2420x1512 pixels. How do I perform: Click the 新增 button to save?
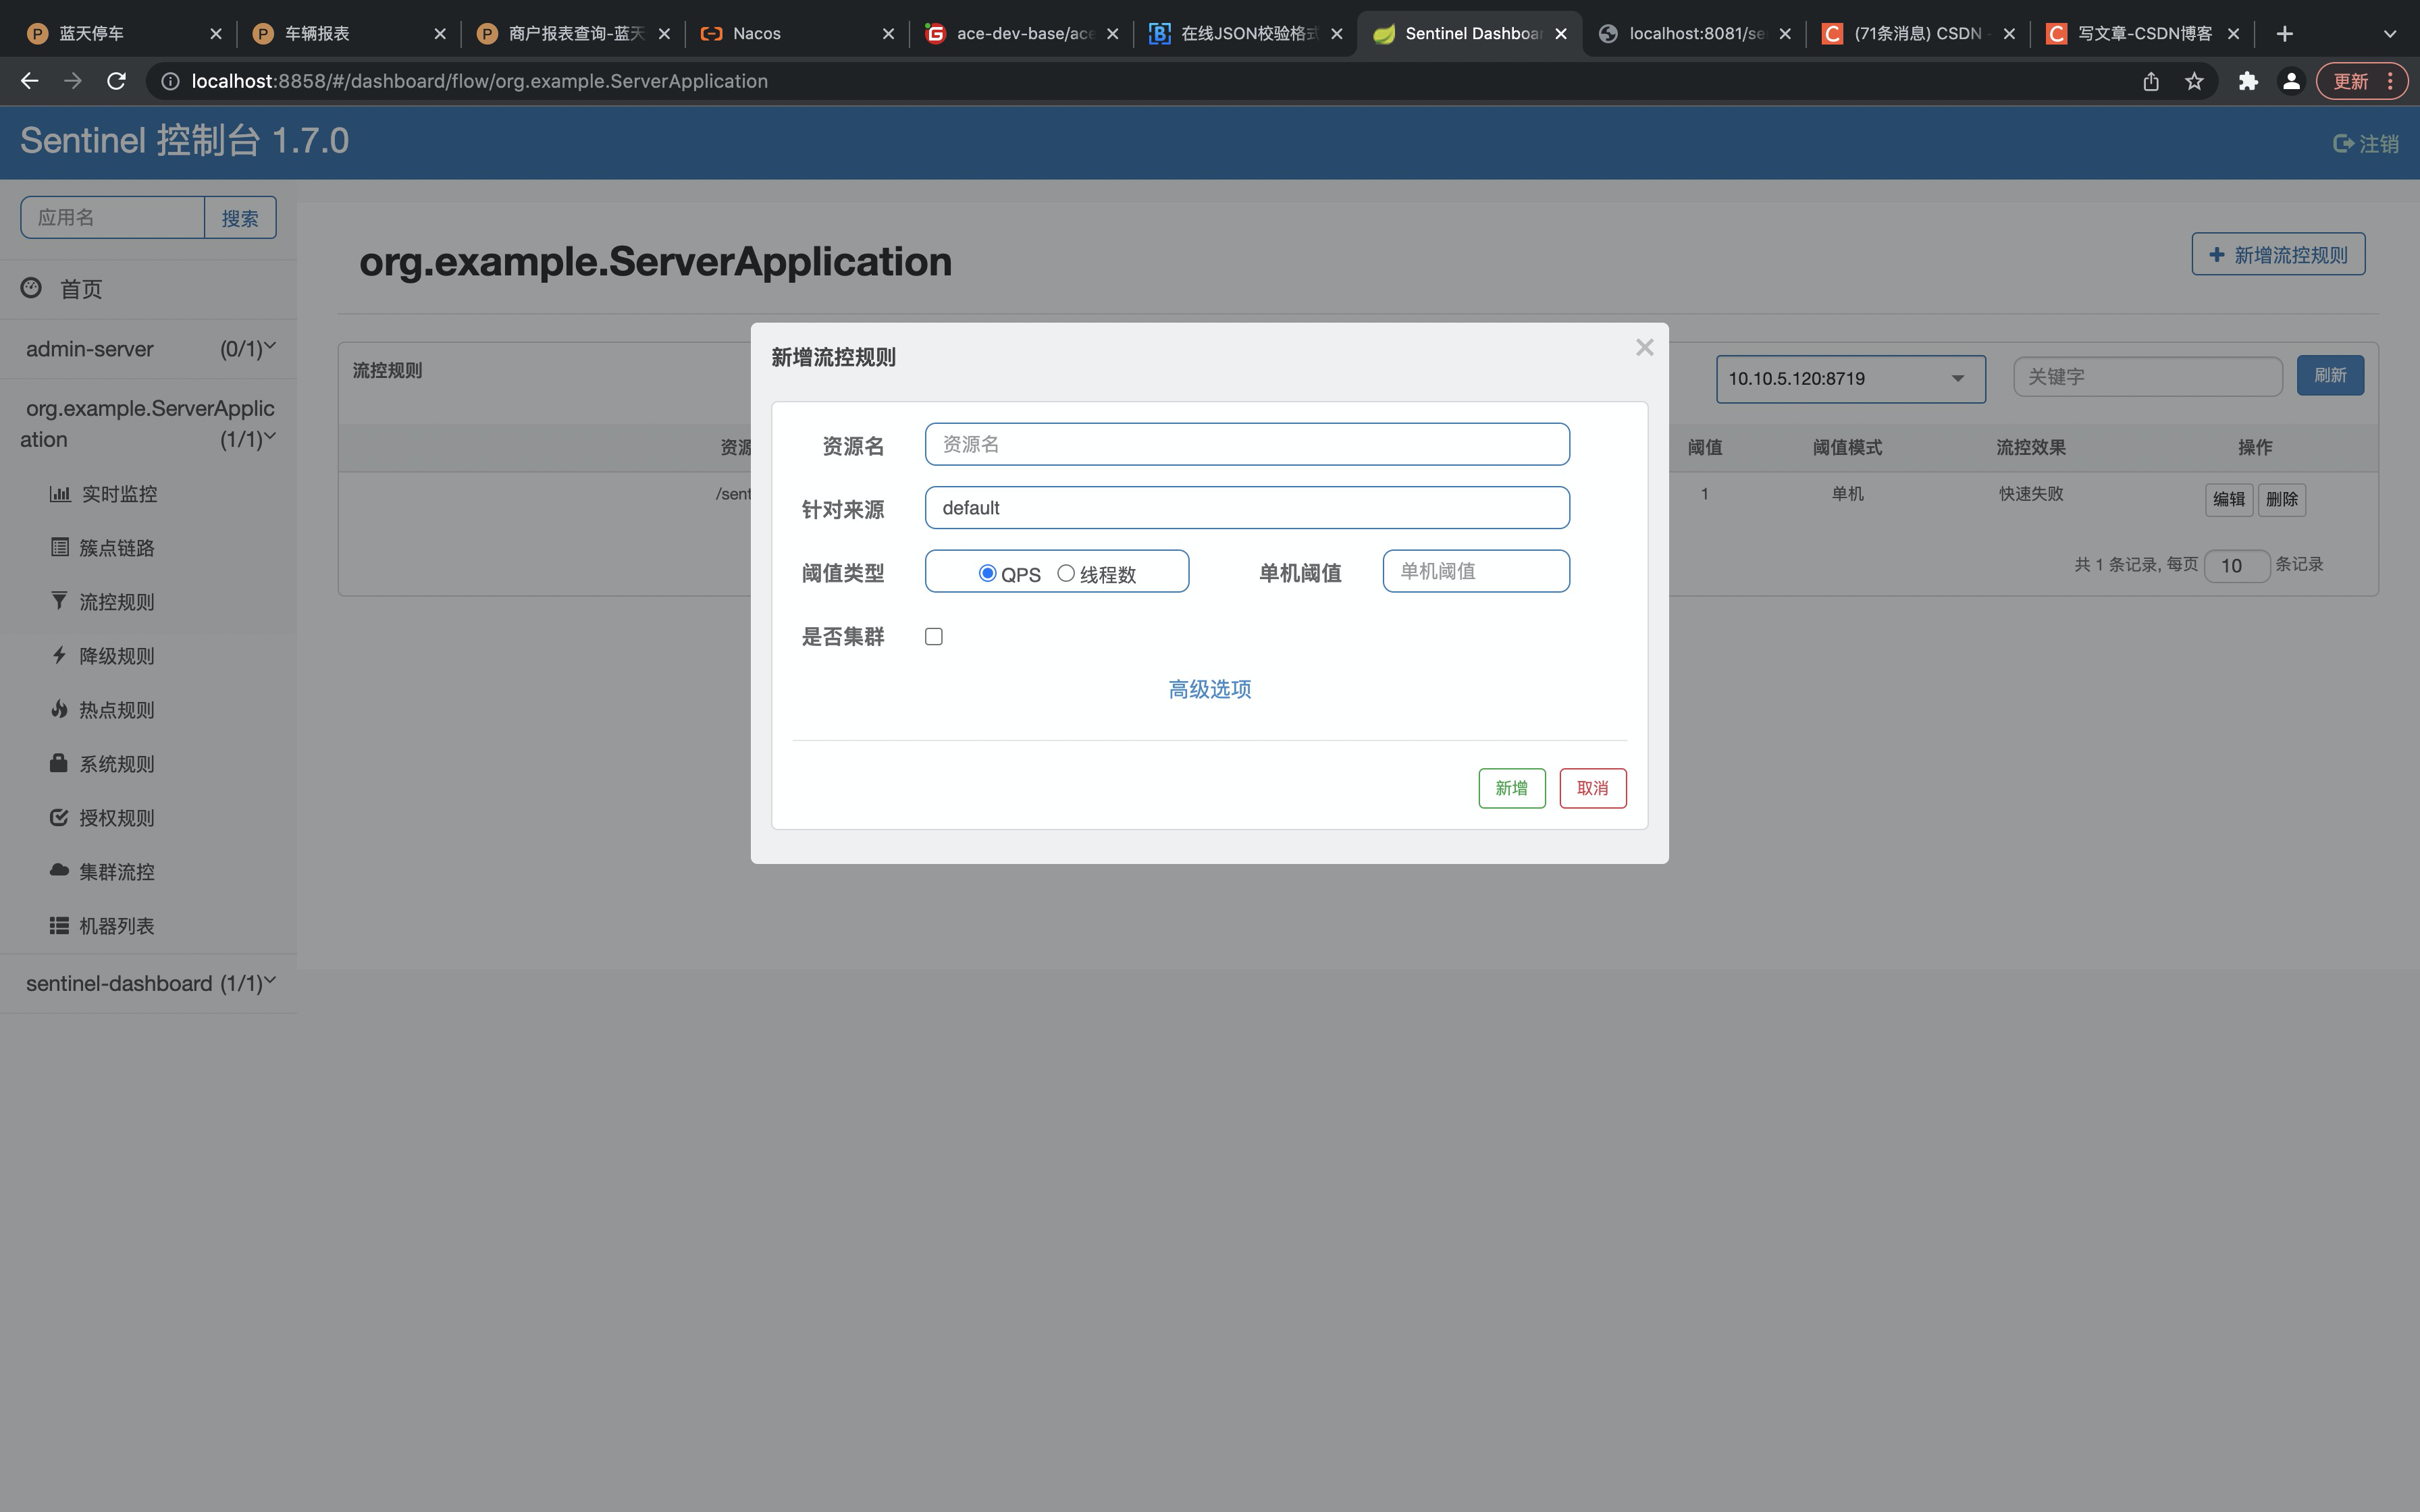[x=1511, y=788]
